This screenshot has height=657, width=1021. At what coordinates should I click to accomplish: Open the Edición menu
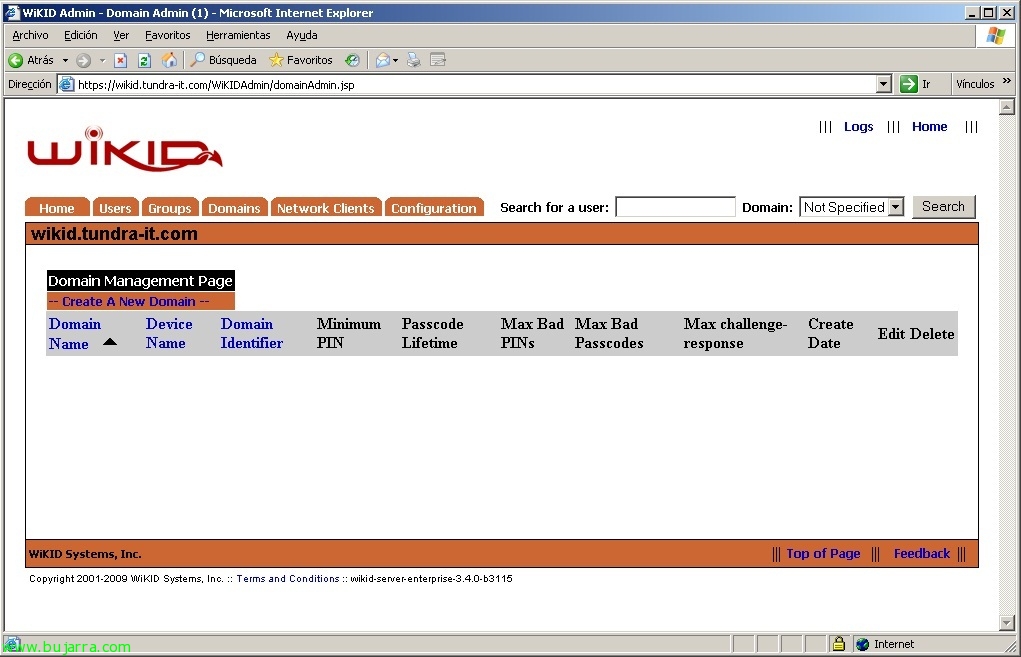81,35
